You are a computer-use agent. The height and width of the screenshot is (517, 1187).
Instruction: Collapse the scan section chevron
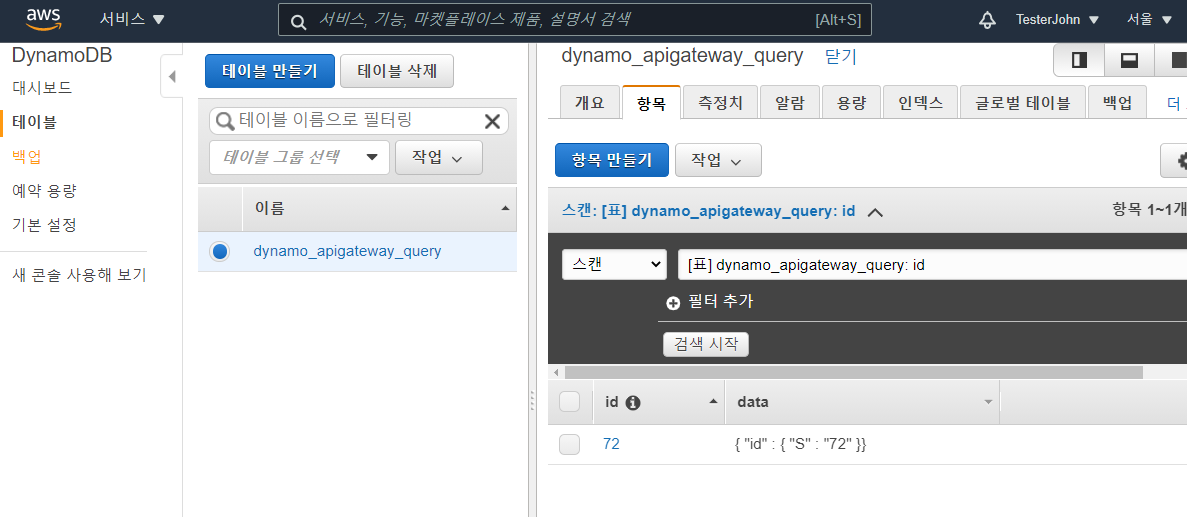click(x=875, y=212)
